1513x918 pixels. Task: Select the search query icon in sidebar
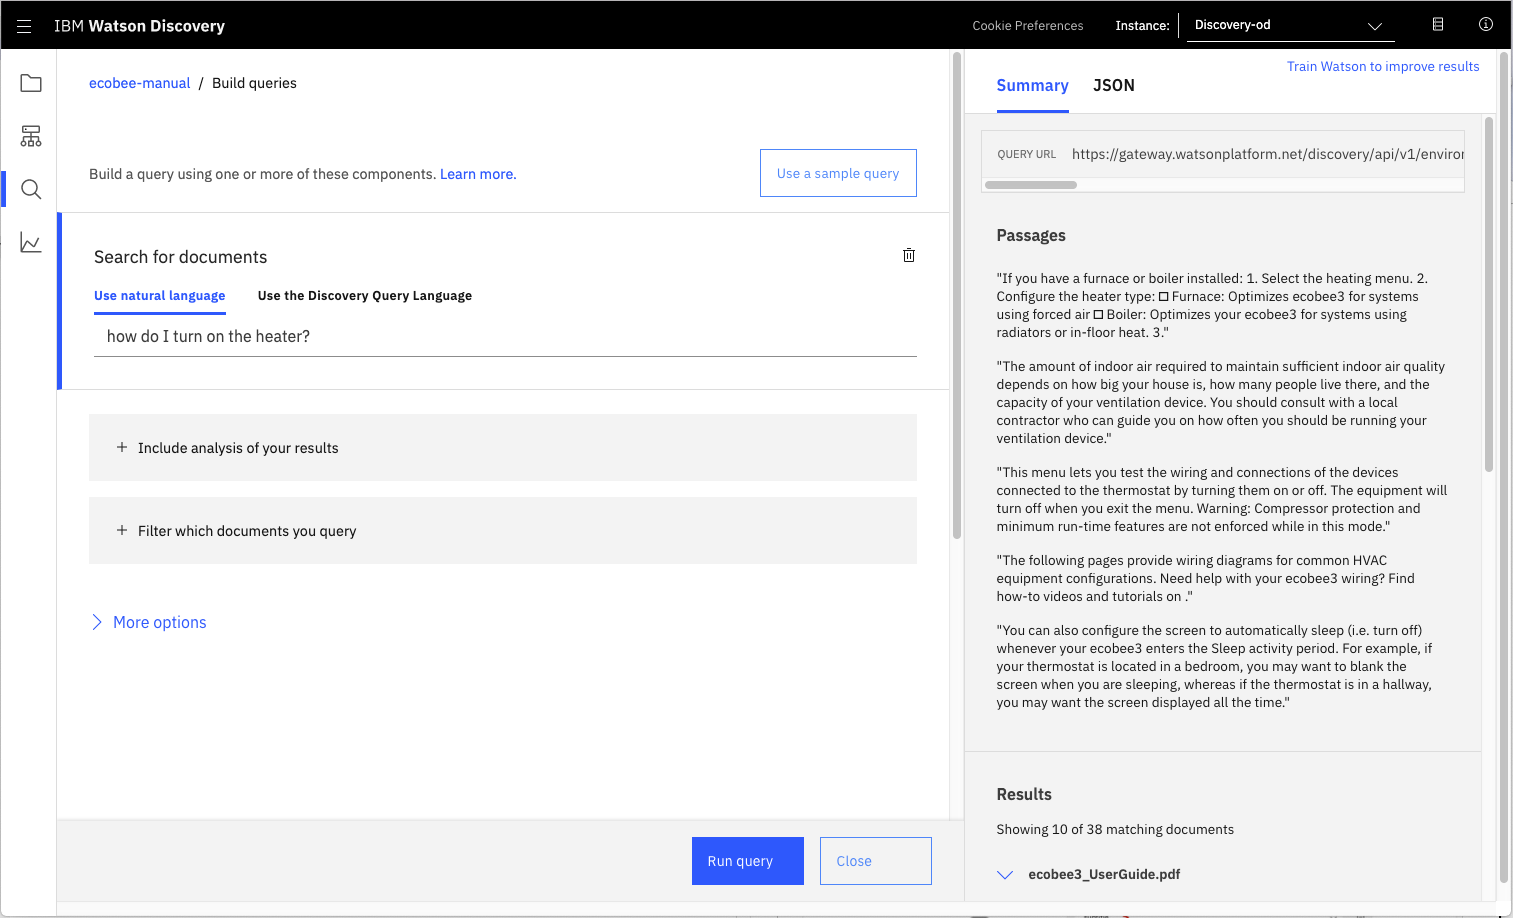(x=31, y=189)
